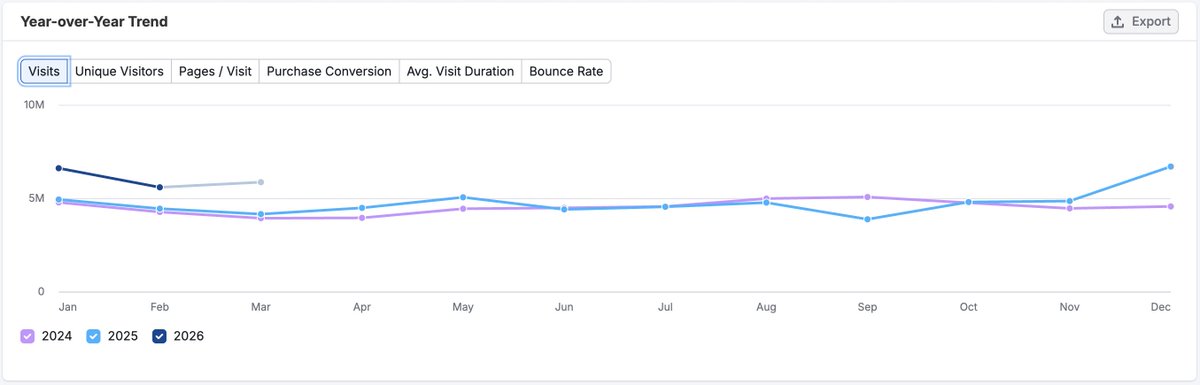Click the 2026 January data point
The width and height of the screenshot is (1200, 385).
pos(59,168)
